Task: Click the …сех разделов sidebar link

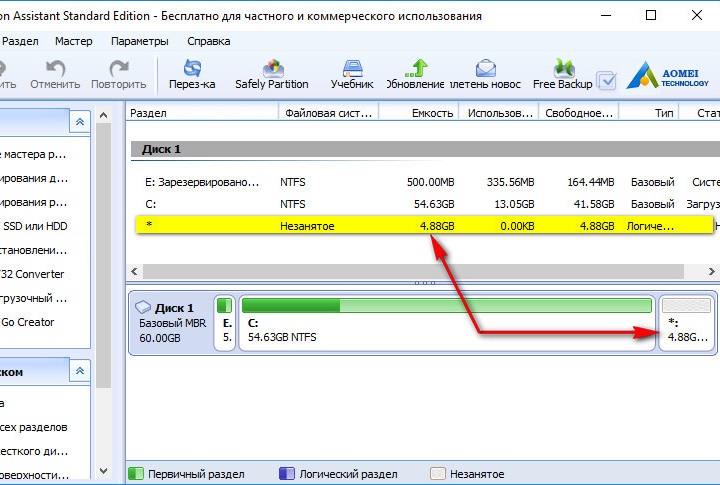Action: click(x=34, y=427)
